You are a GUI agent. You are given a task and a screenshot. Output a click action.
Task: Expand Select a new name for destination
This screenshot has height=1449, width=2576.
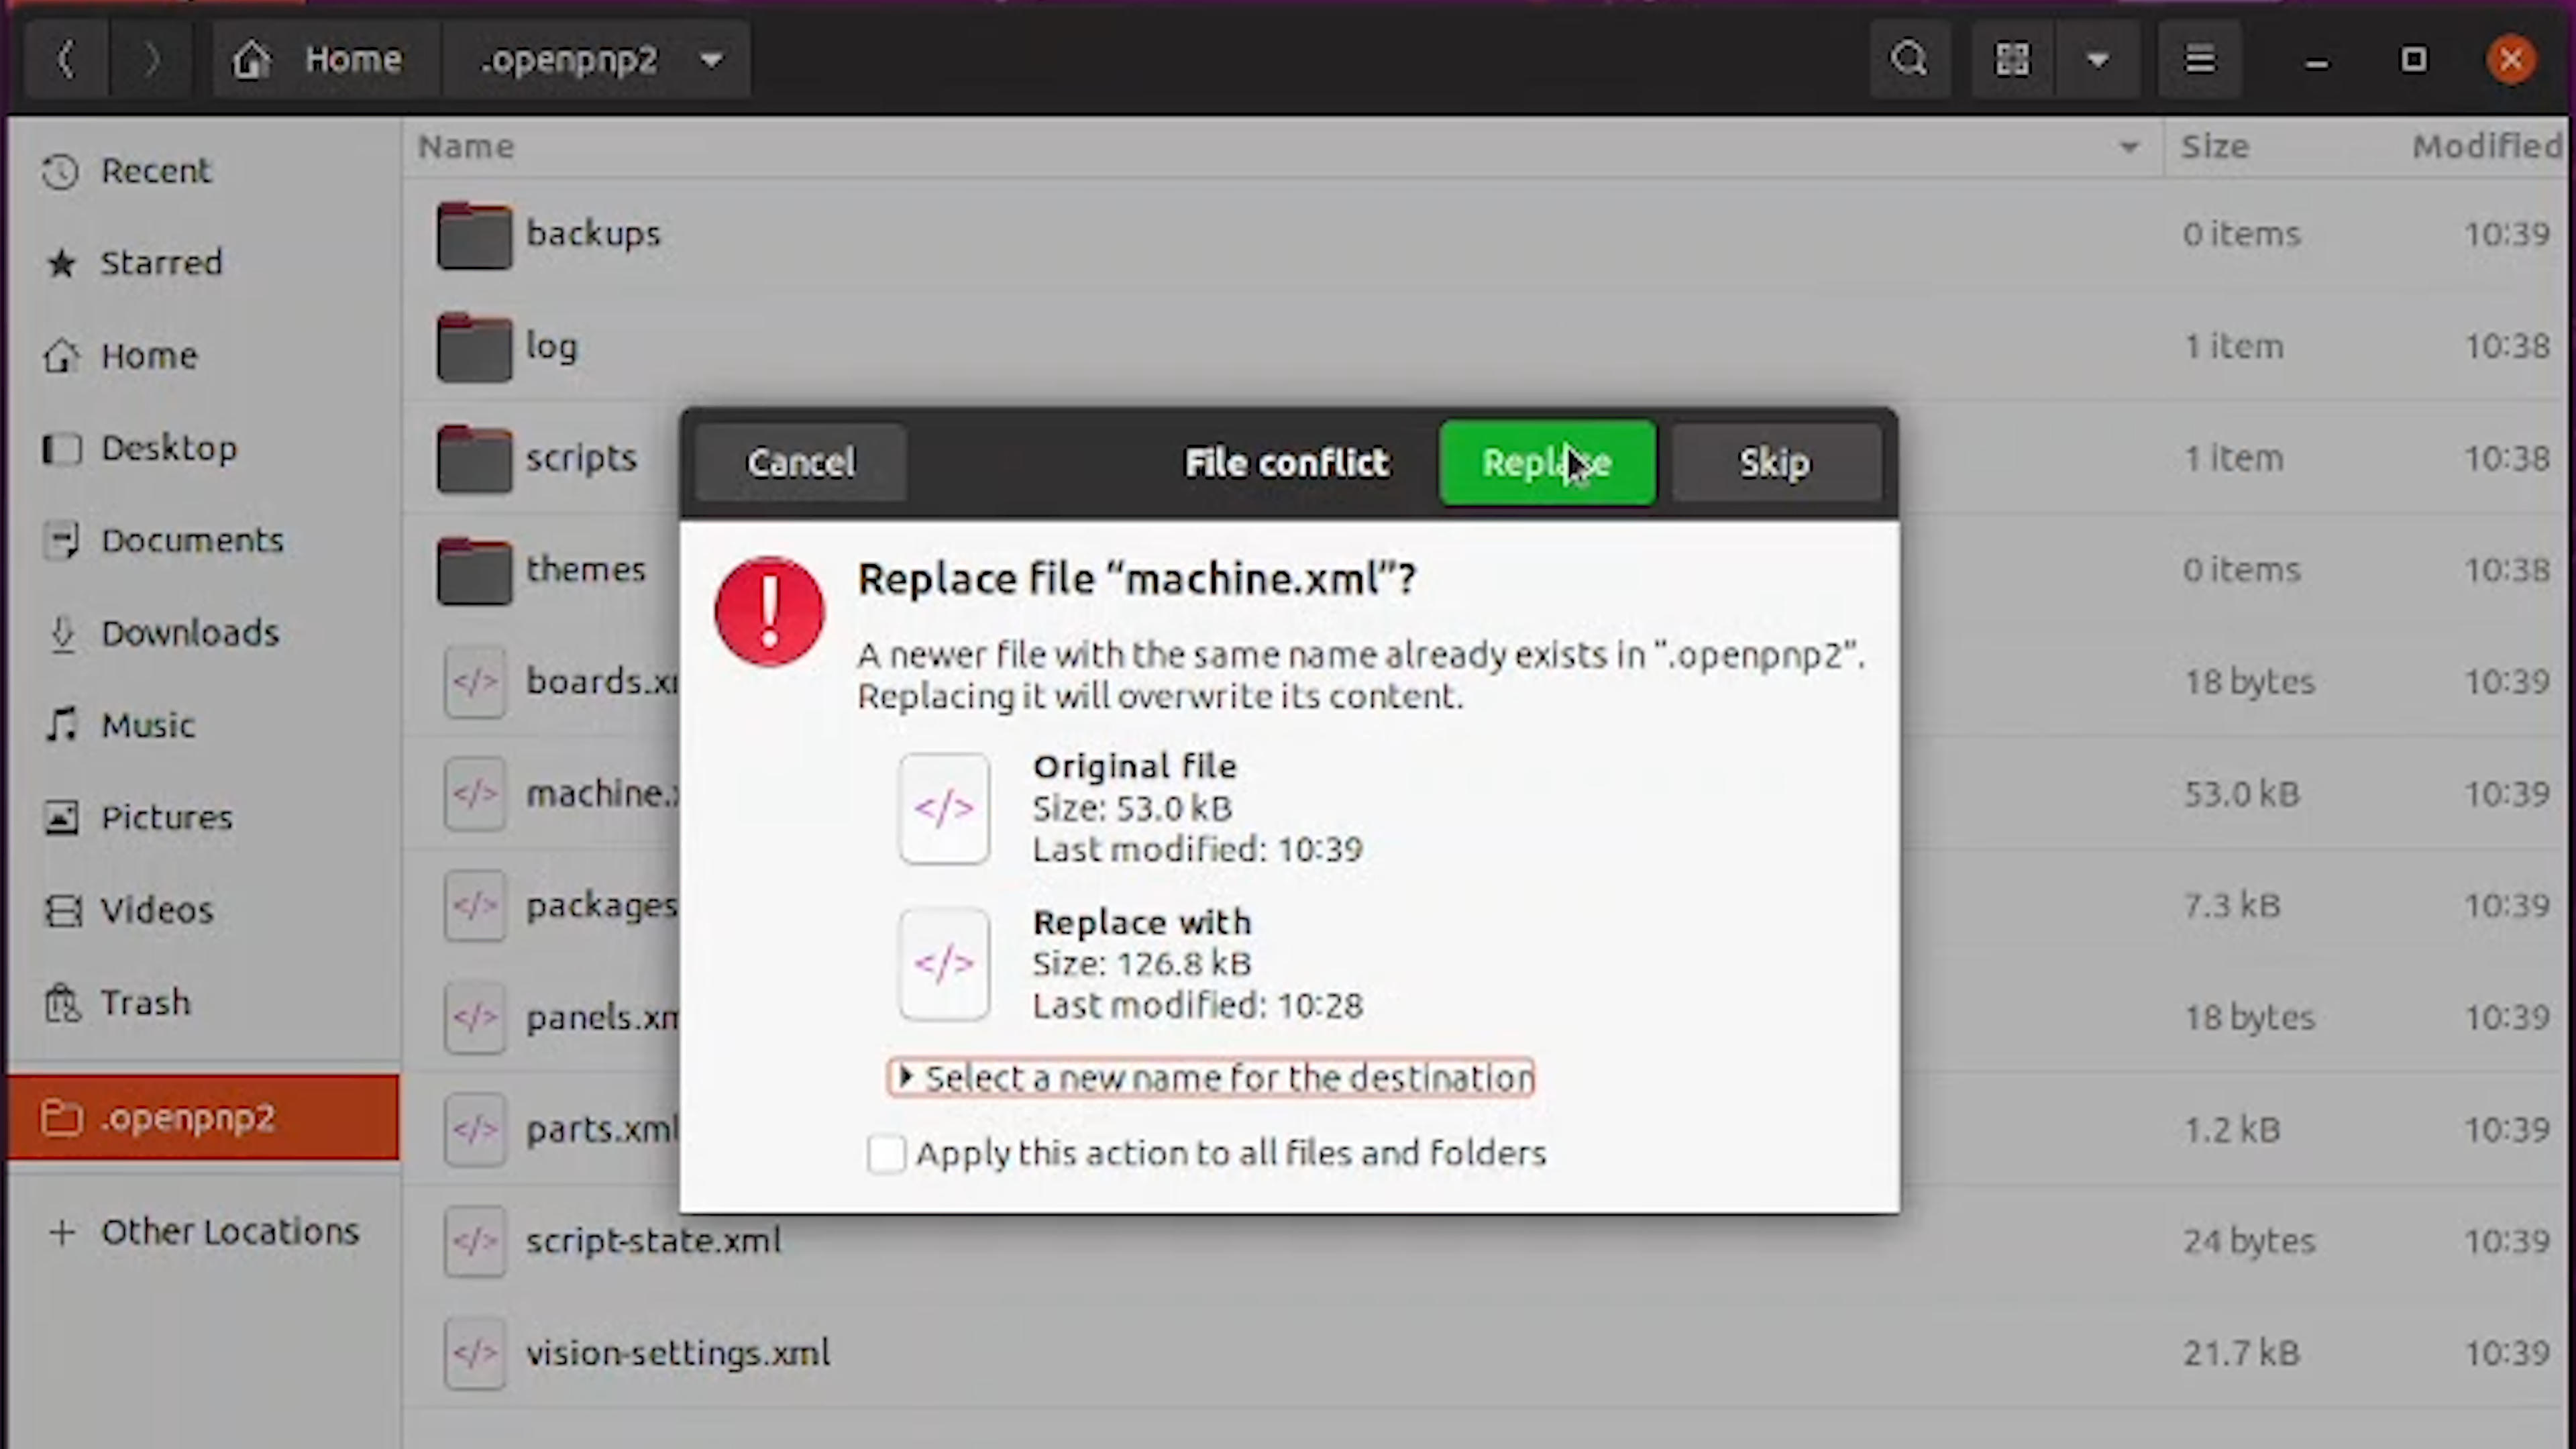tap(1210, 1078)
